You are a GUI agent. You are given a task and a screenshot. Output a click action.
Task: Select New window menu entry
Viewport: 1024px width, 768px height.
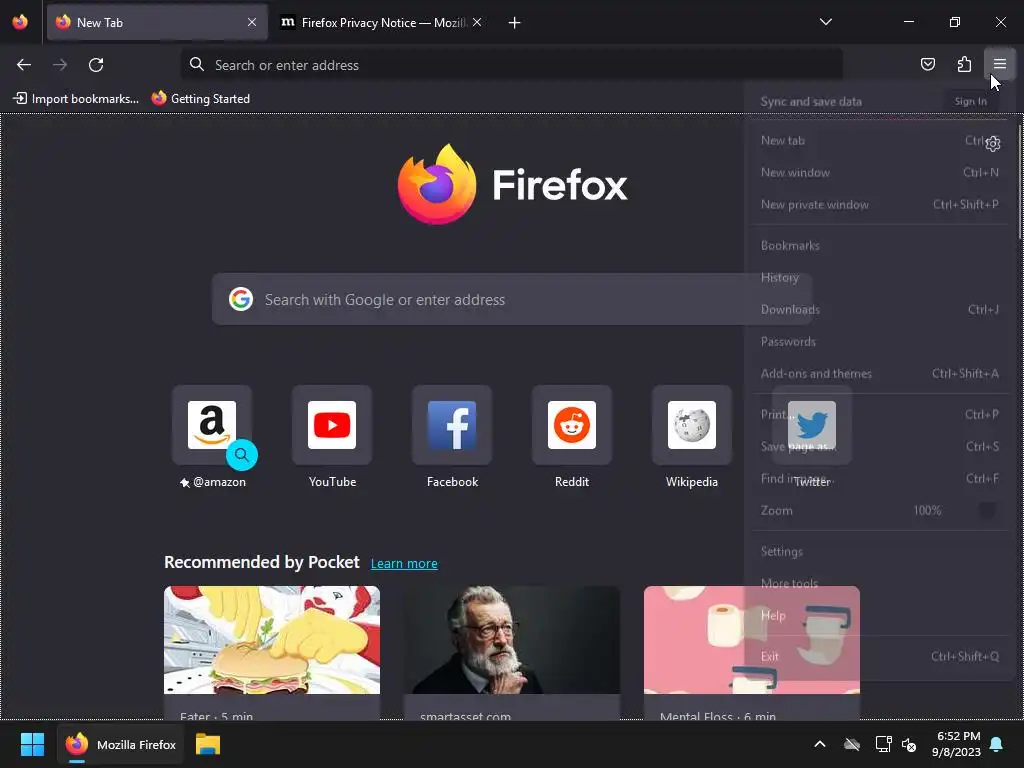[x=880, y=172]
